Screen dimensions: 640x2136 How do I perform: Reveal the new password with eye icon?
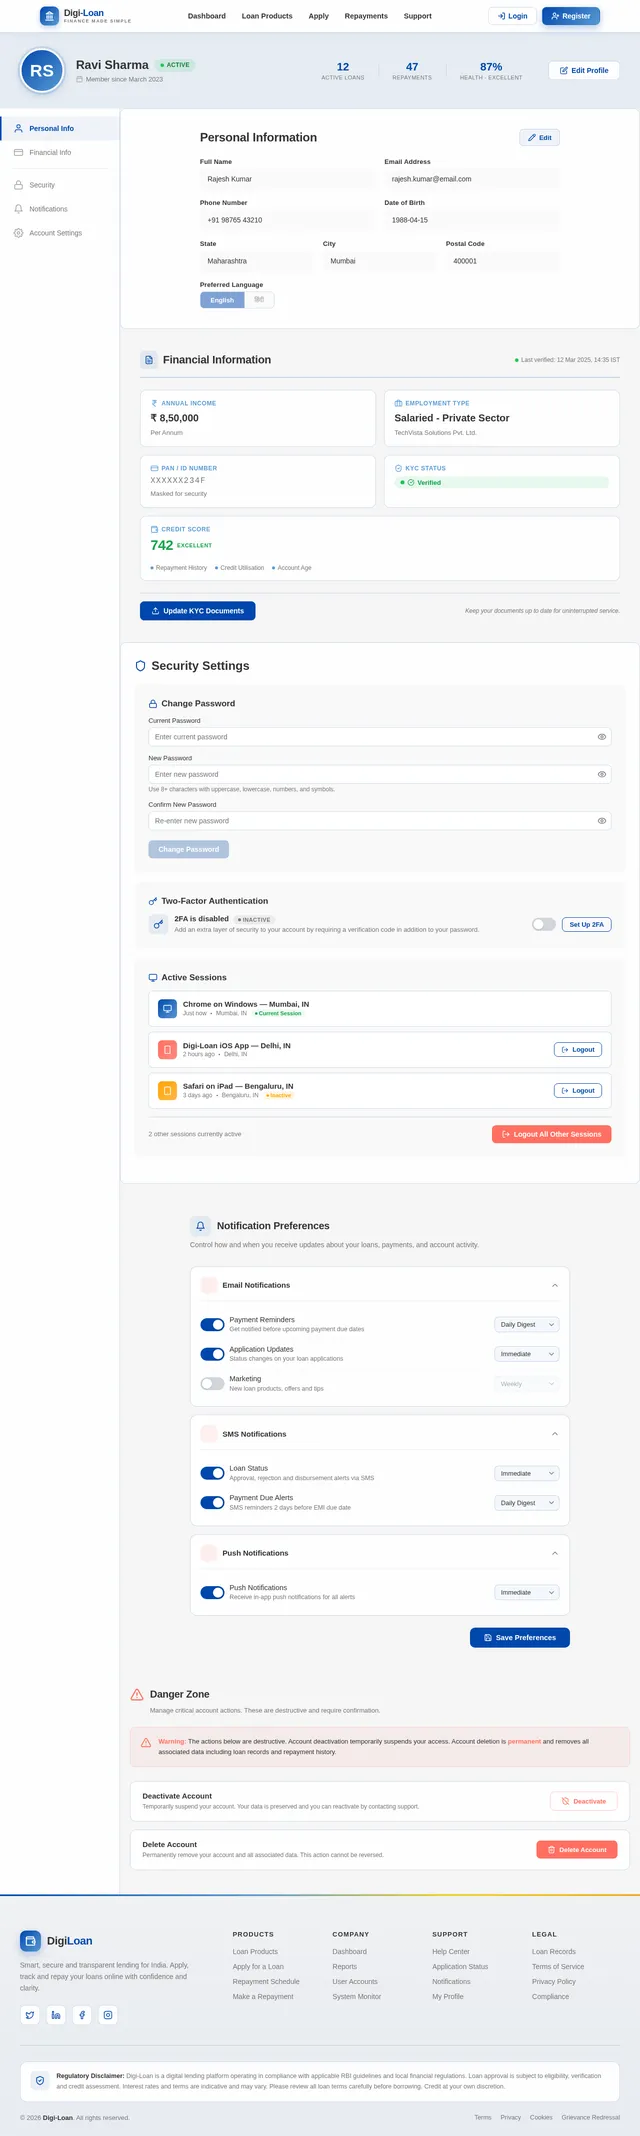click(x=602, y=774)
